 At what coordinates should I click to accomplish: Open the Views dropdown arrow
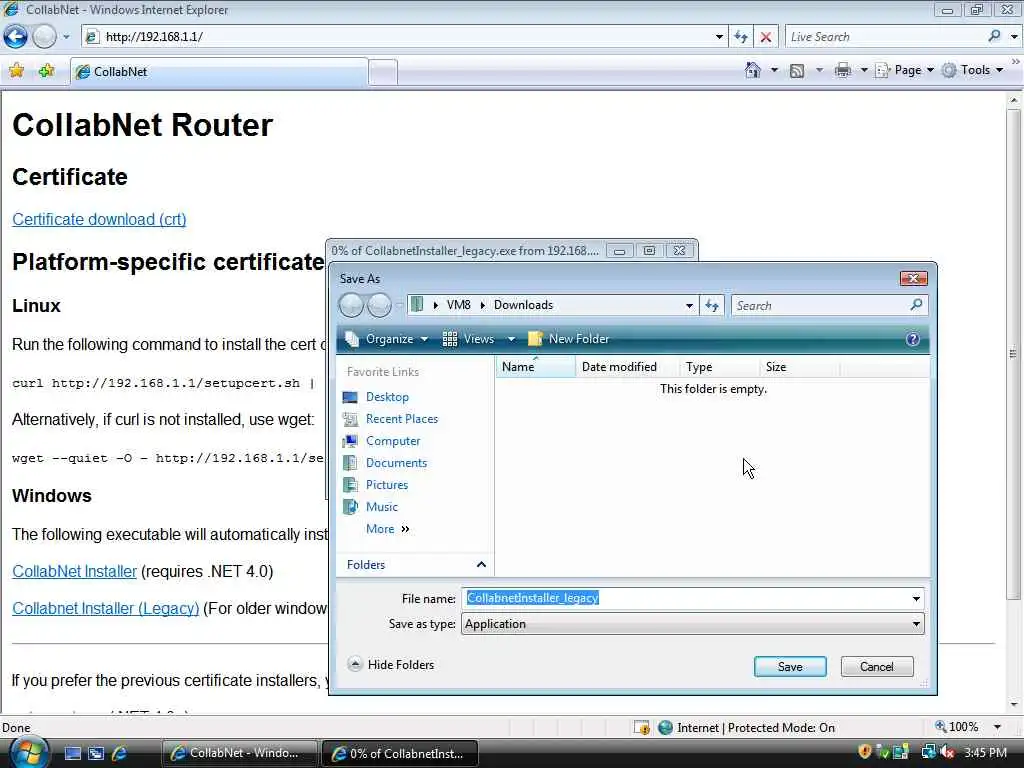click(x=511, y=339)
